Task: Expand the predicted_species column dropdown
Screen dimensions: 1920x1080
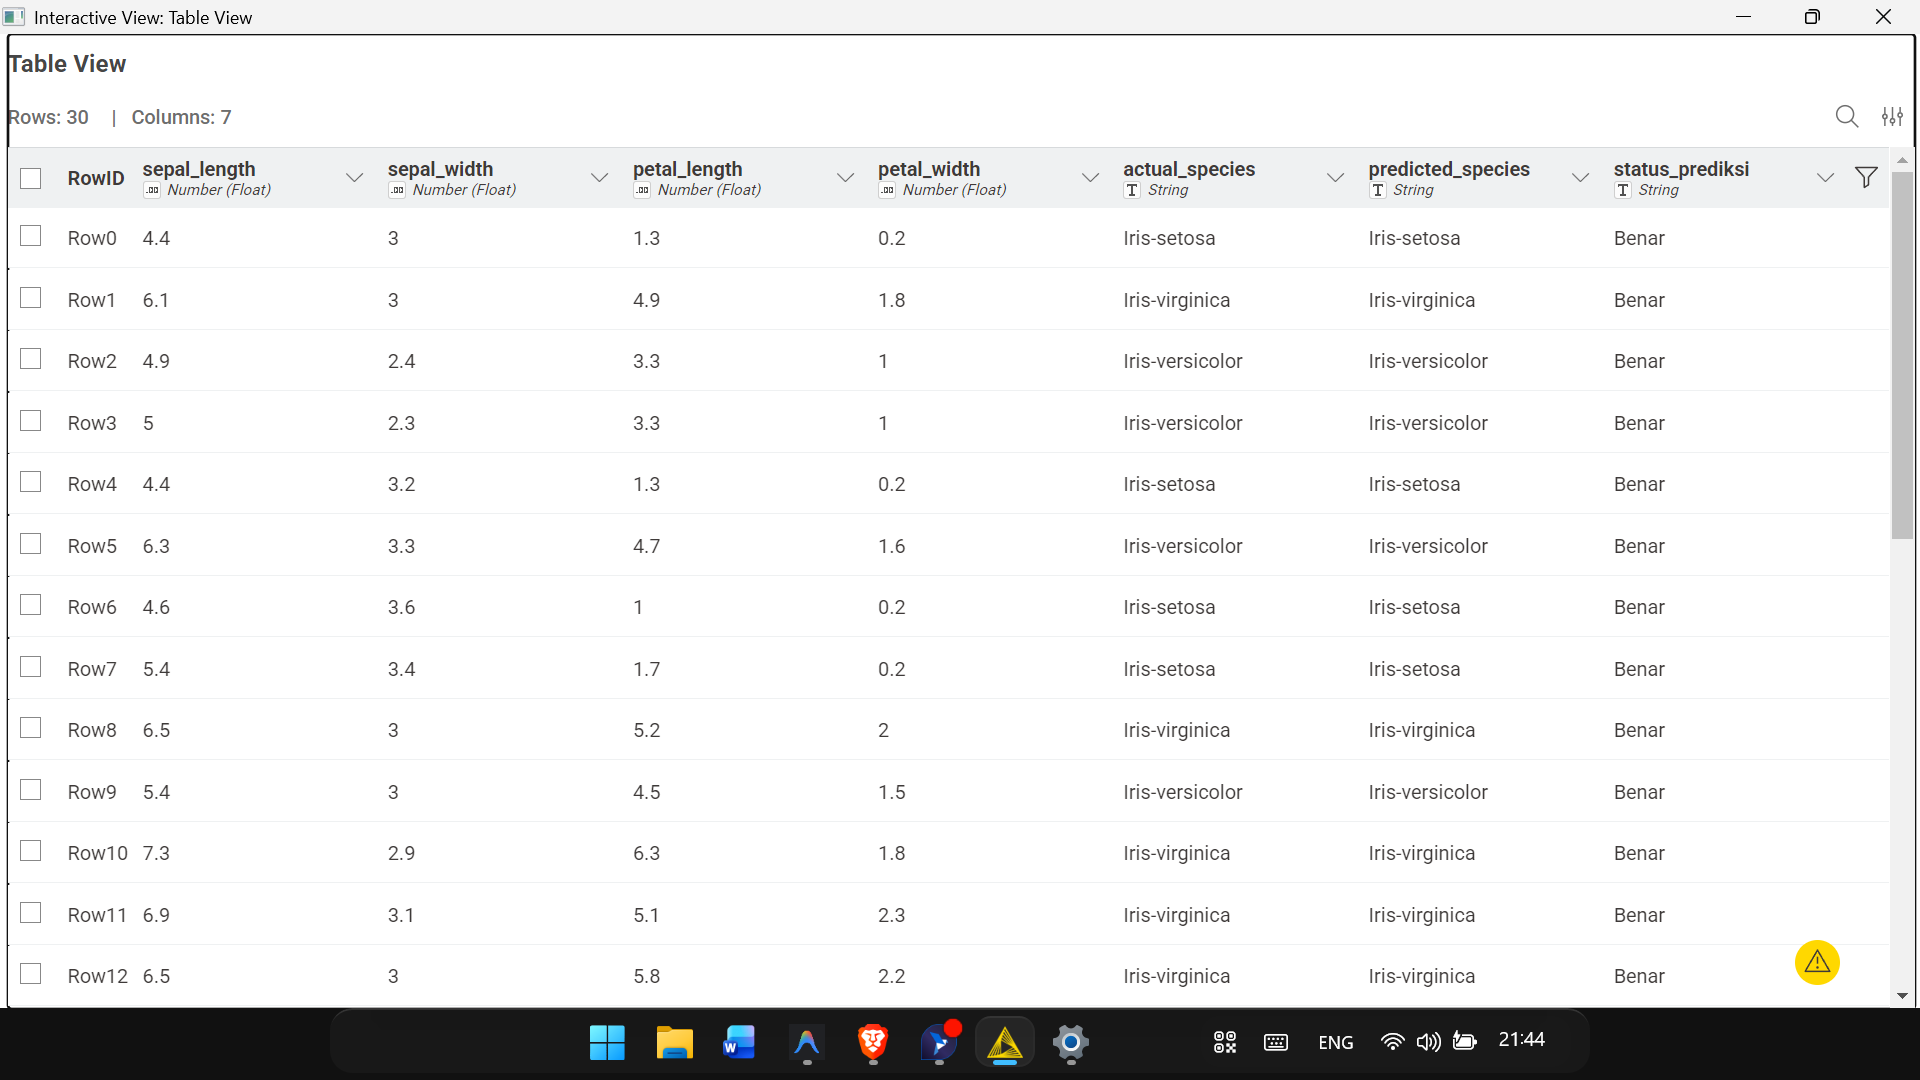Action: (1580, 178)
